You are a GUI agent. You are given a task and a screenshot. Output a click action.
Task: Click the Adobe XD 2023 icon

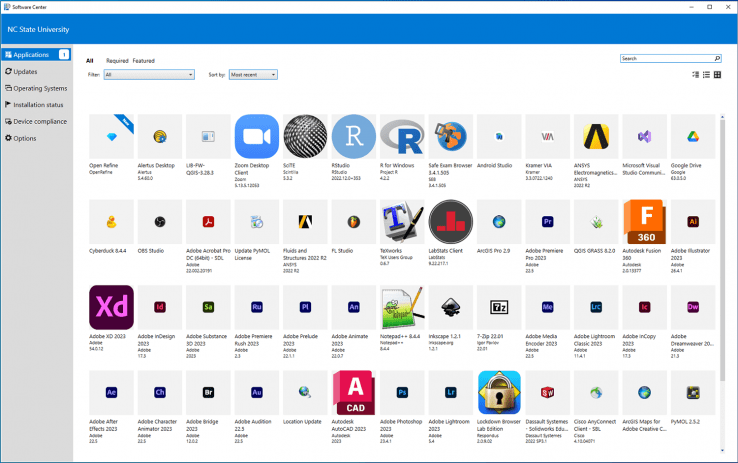111,307
